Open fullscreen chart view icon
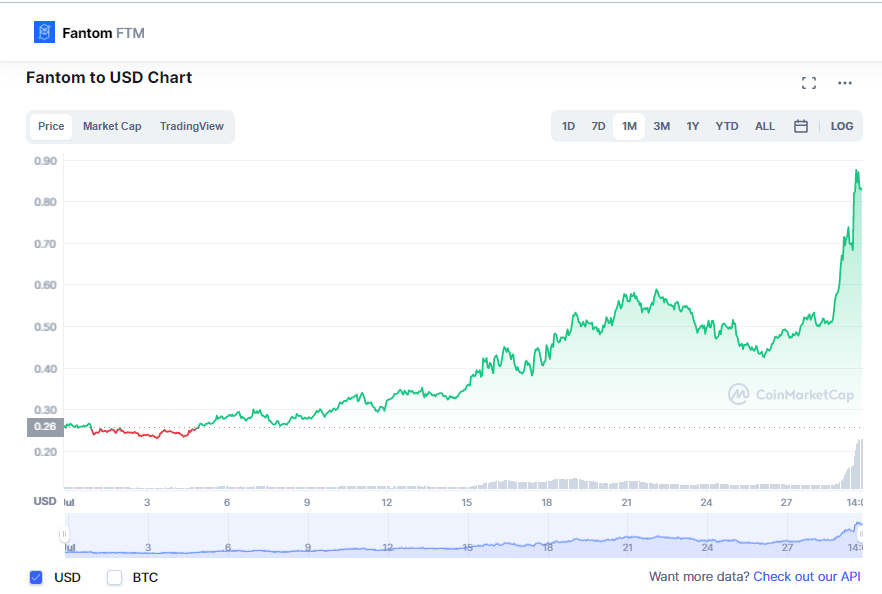Screen dimensions: 882x594 coord(809,83)
